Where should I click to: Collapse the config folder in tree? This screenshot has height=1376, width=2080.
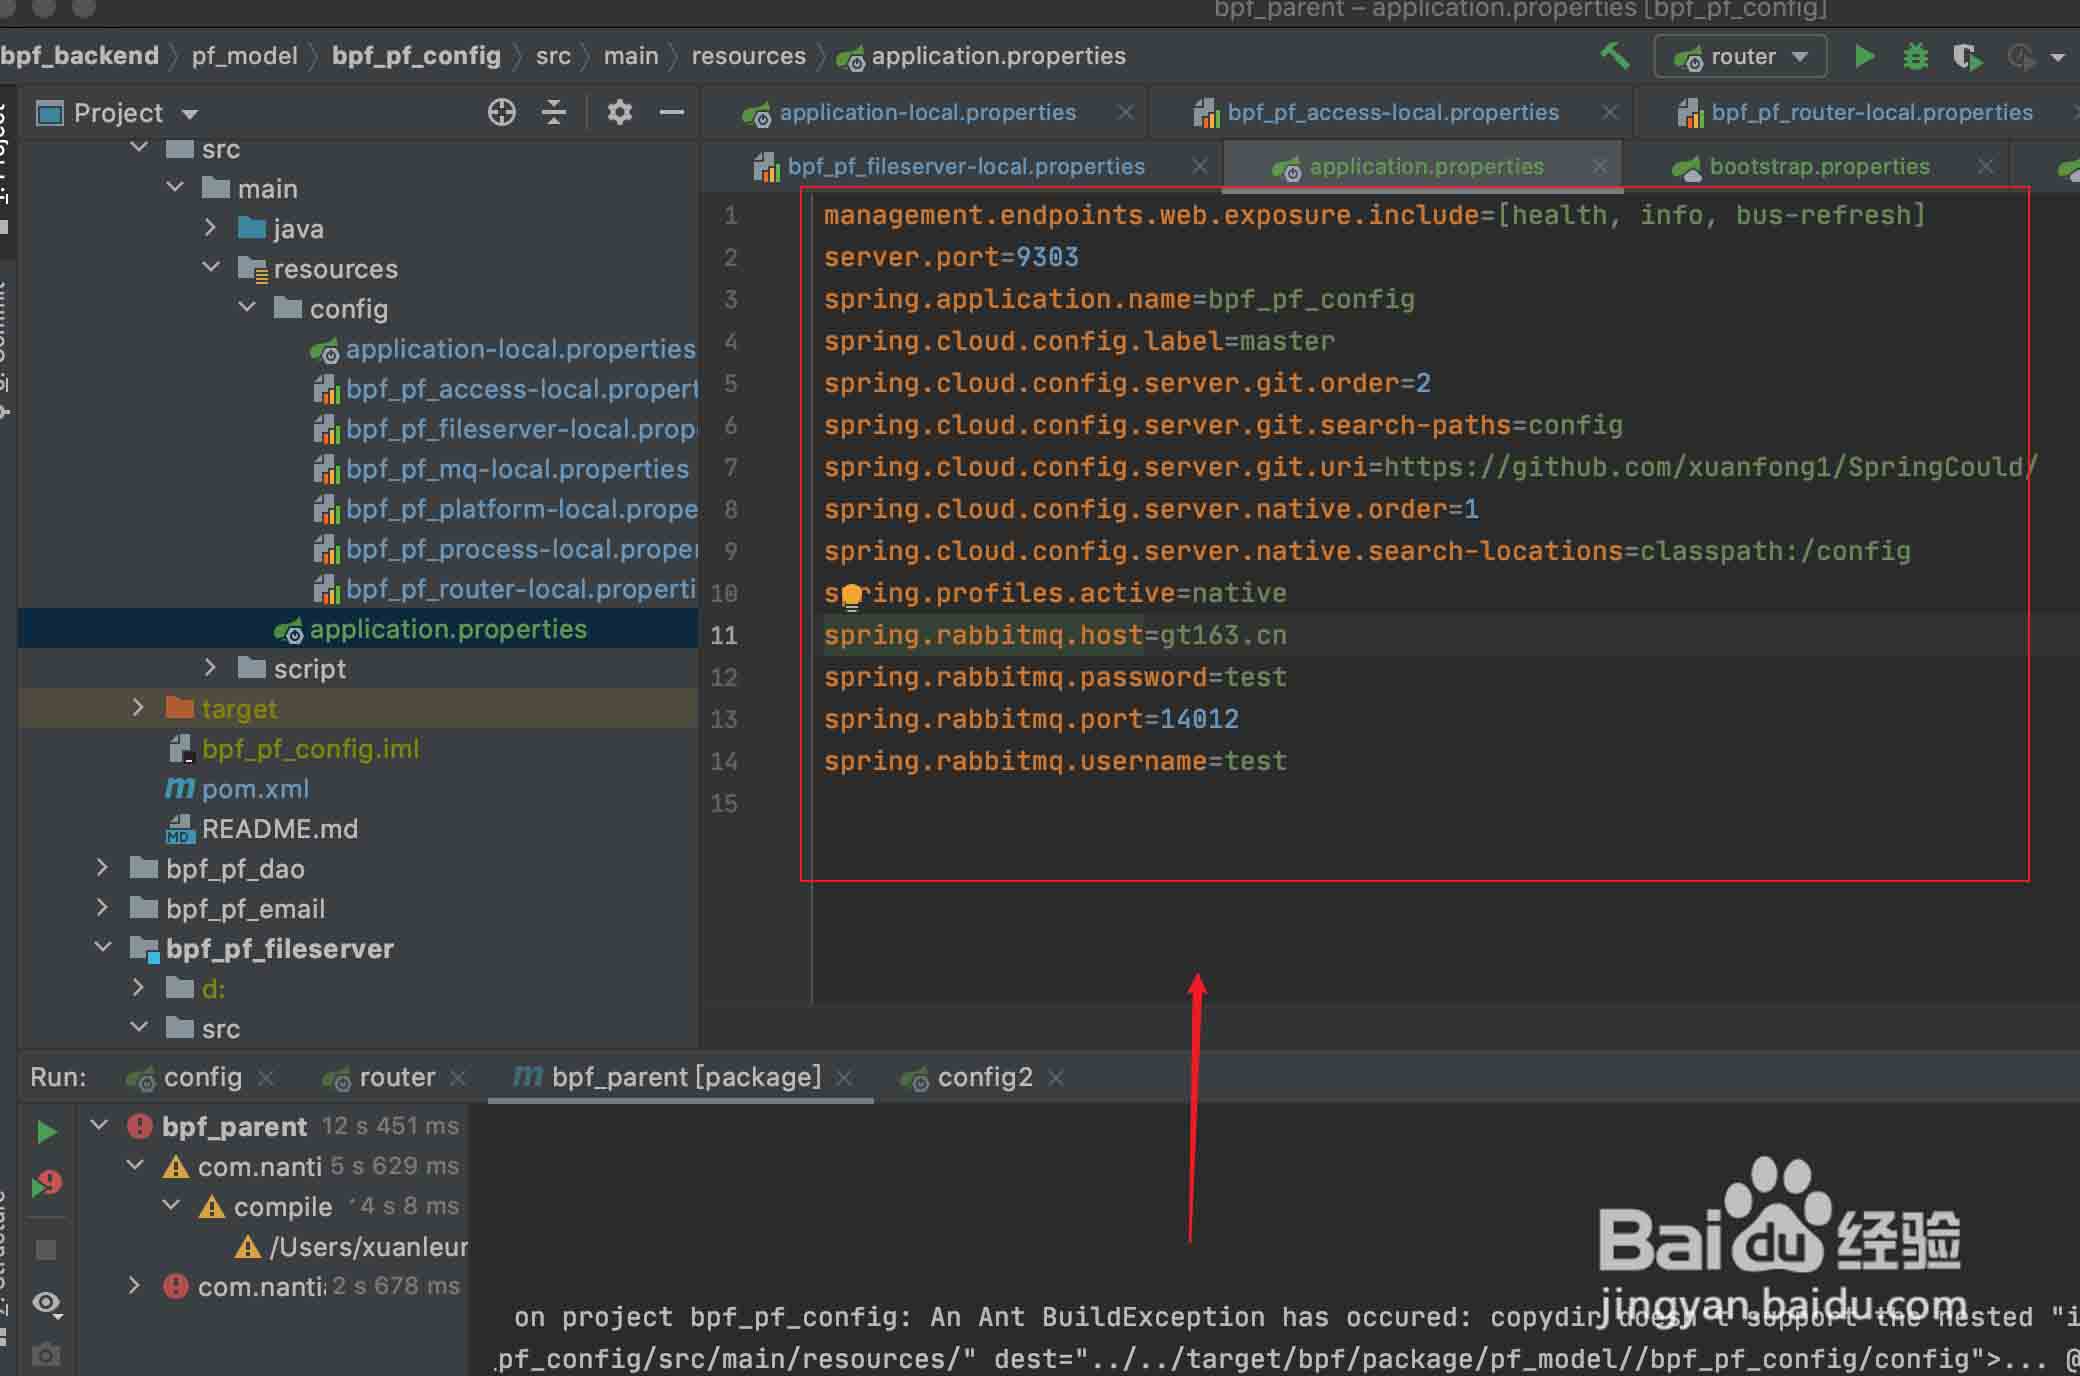click(x=248, y=308)
